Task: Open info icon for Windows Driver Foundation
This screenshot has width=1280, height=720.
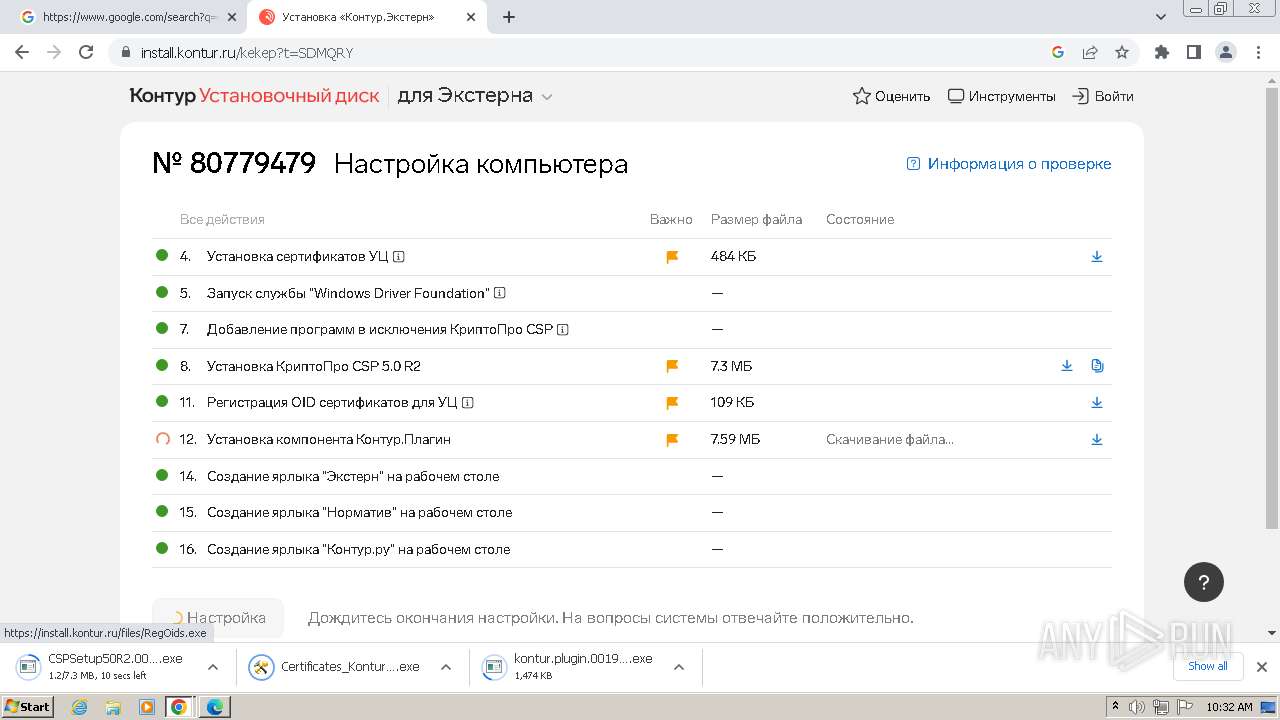Action: click(500, 293)
